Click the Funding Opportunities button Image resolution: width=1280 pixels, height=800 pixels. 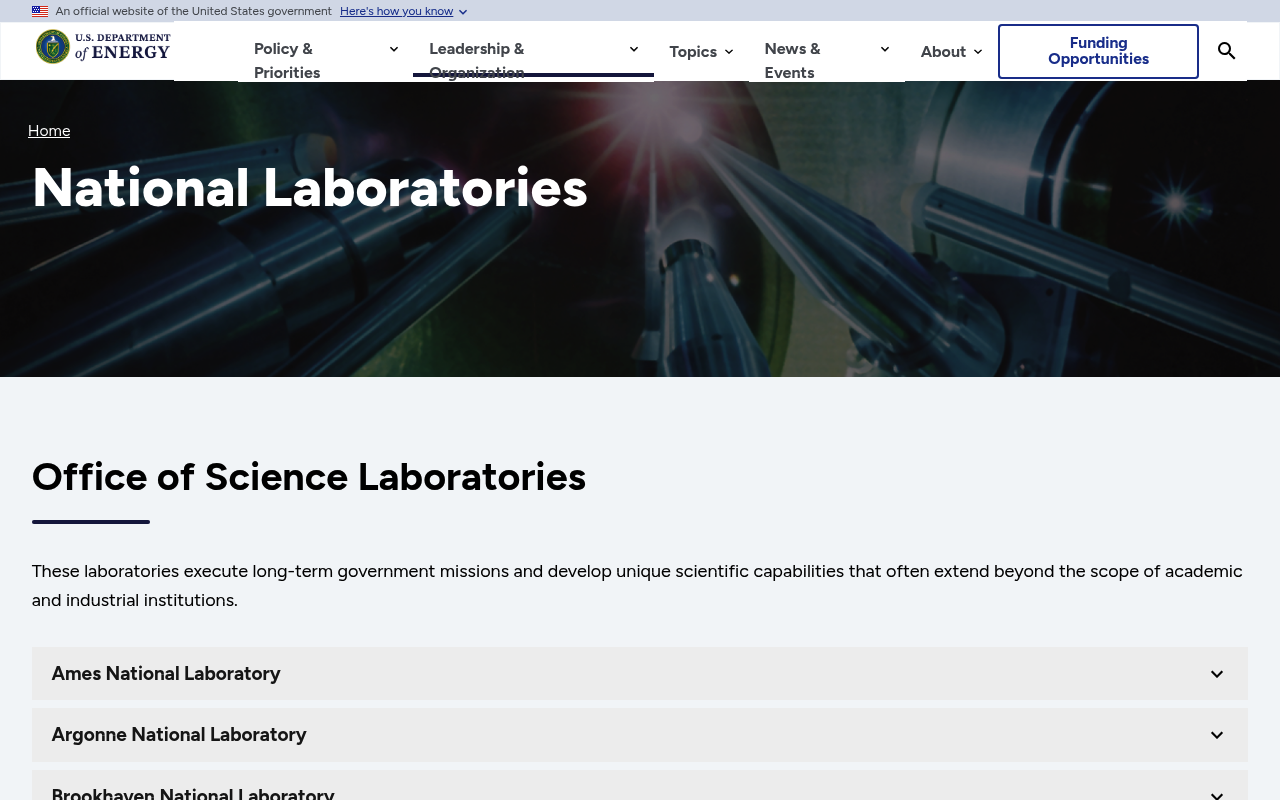tap(1098, 51)
